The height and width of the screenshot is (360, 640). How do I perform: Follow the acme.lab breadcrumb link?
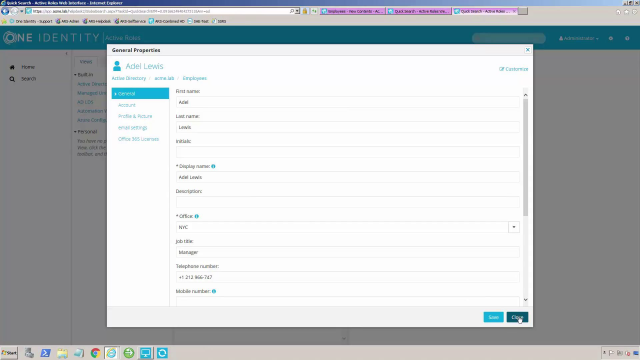pyautogui.click(x=164, y=78)
